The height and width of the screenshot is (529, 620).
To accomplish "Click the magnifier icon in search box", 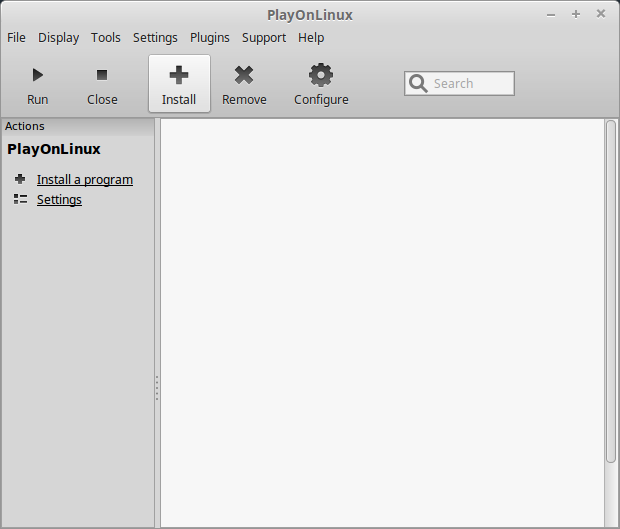I will click(x=418, y=83).
